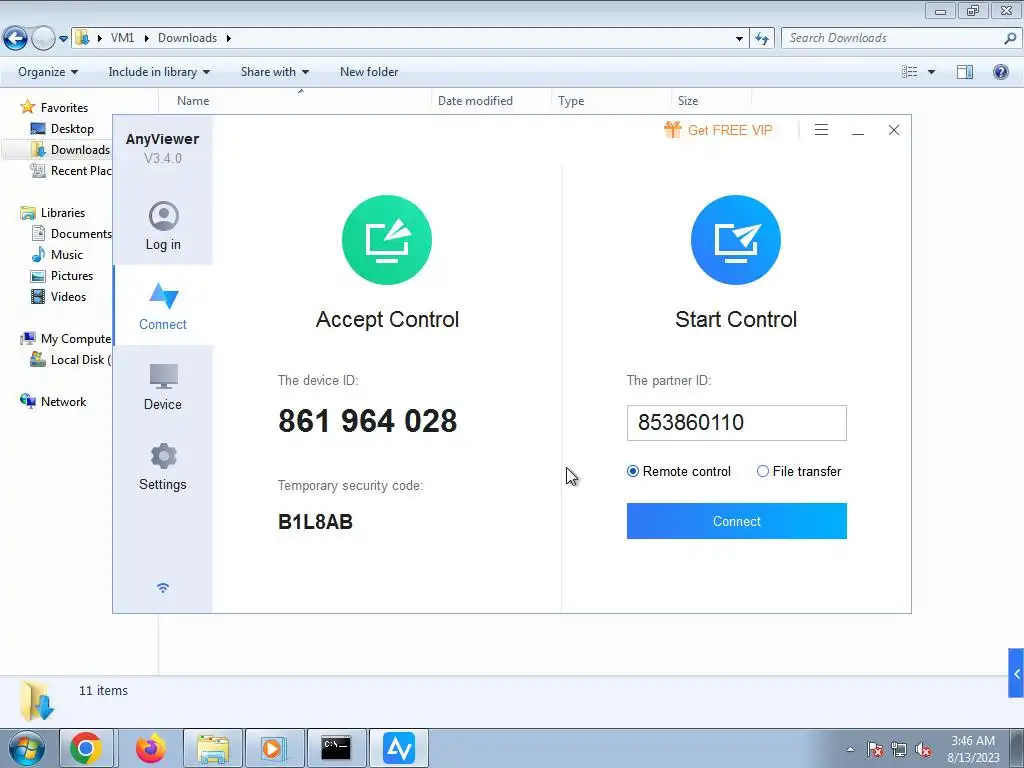Click Downloads in the address breadcrumb
The width and height of the screenshot is (1024, 768).
point(187,38)
